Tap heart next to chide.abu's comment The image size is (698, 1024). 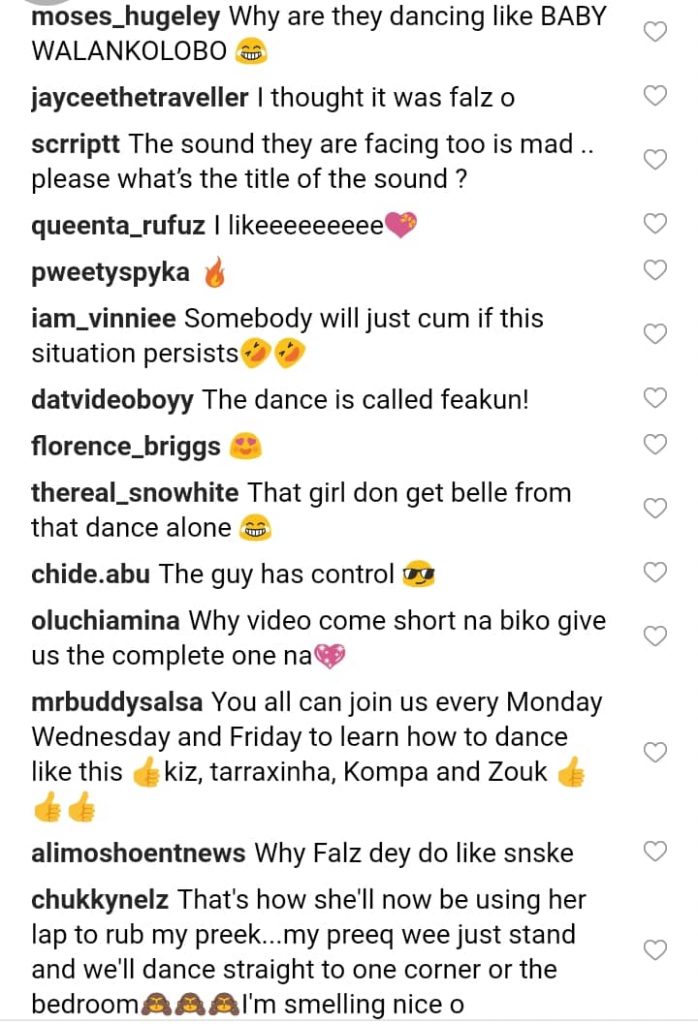(x=654, y=572)
